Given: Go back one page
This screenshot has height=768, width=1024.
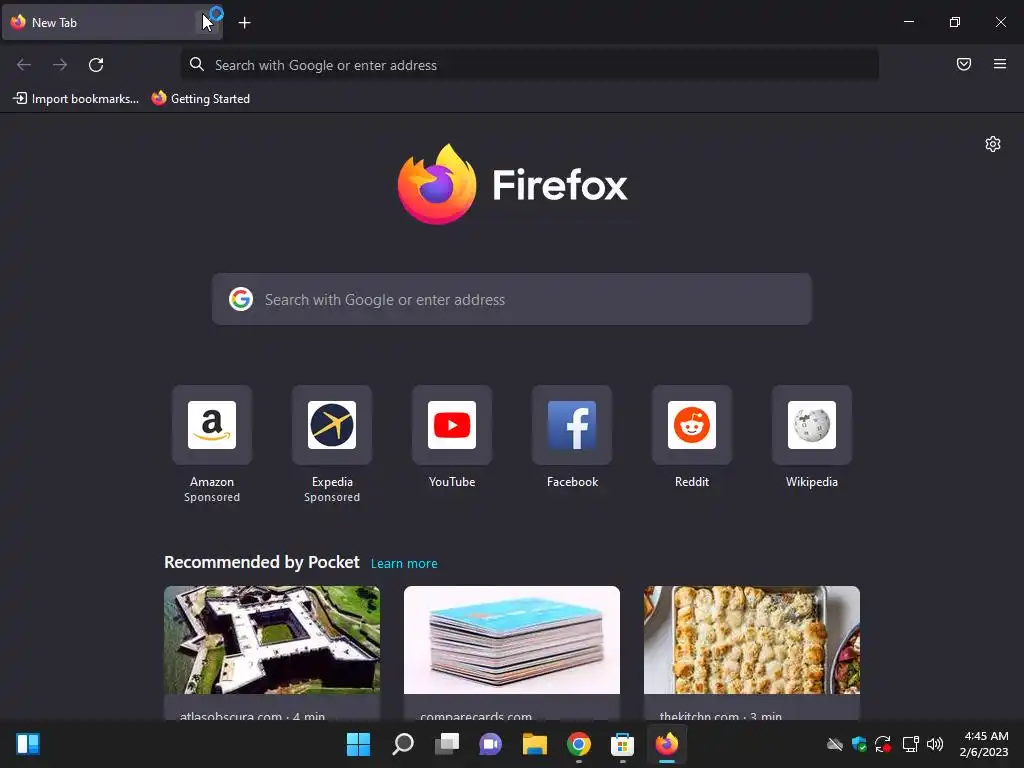Looking at the screenshot, I should (24, 65).
